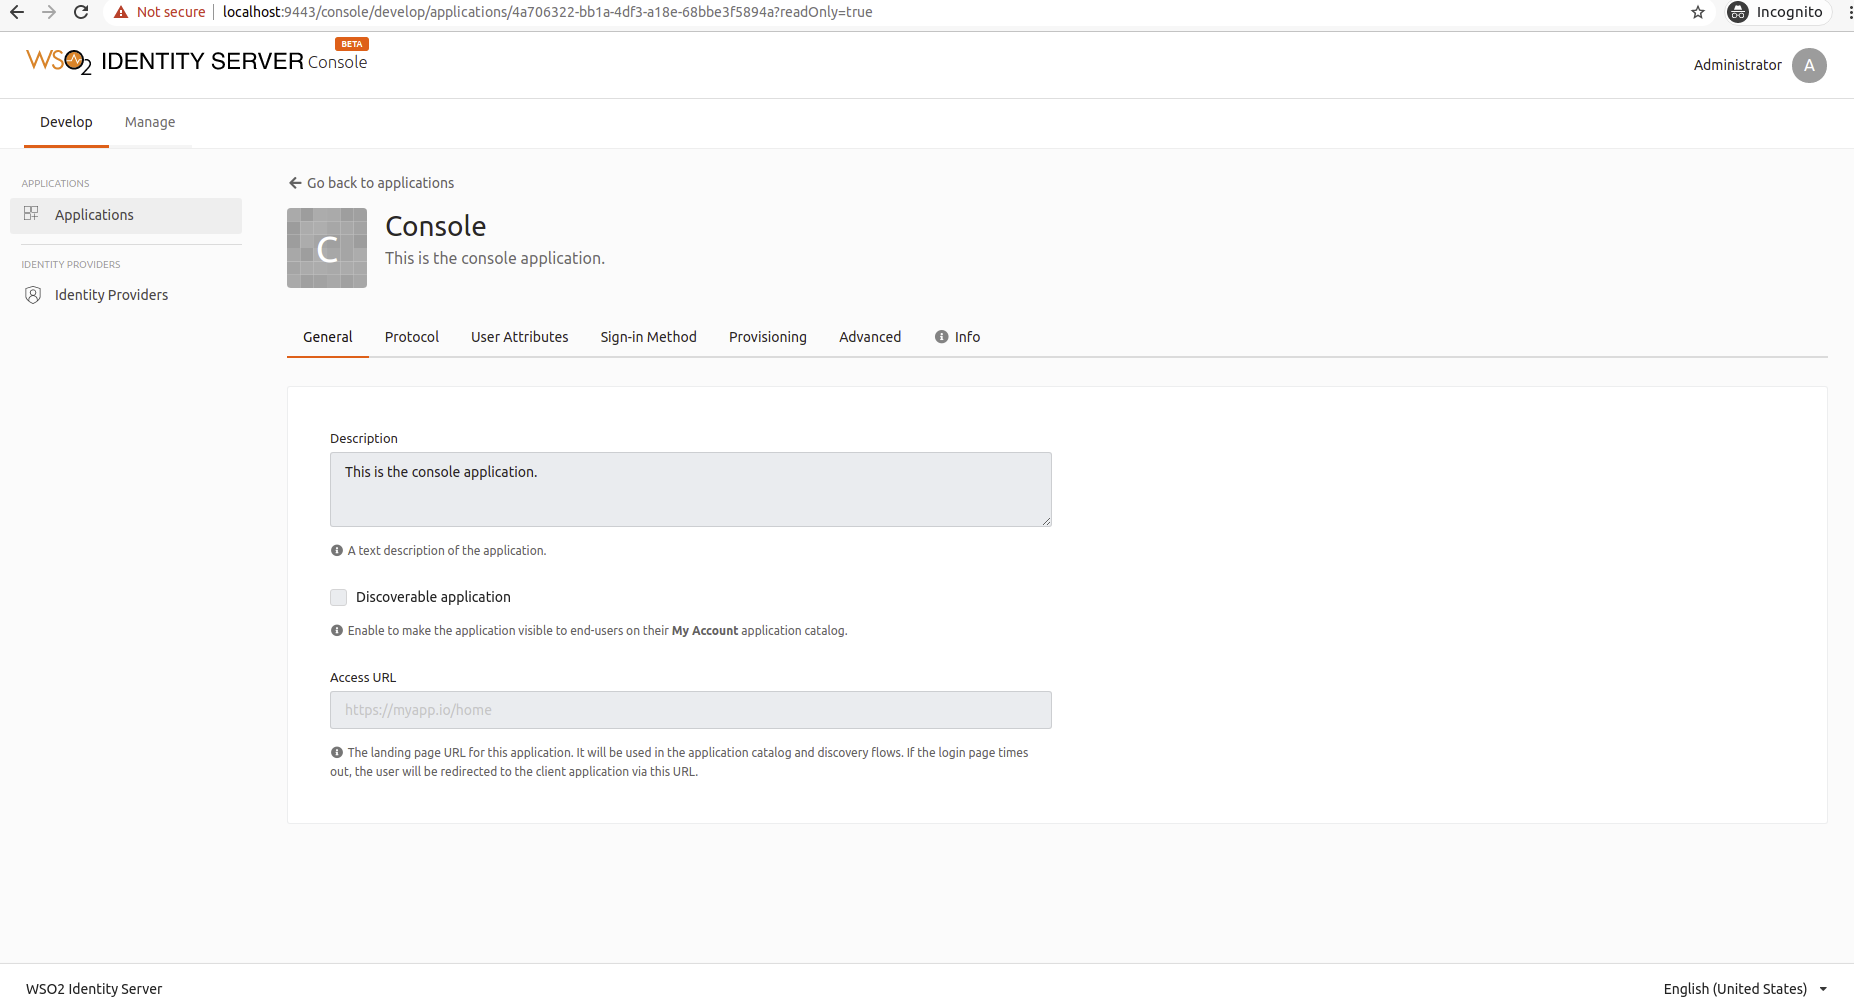Click 'This is the console application.' subtitle
This screenshot has height=1006, width=1854.
click(495, 258)
